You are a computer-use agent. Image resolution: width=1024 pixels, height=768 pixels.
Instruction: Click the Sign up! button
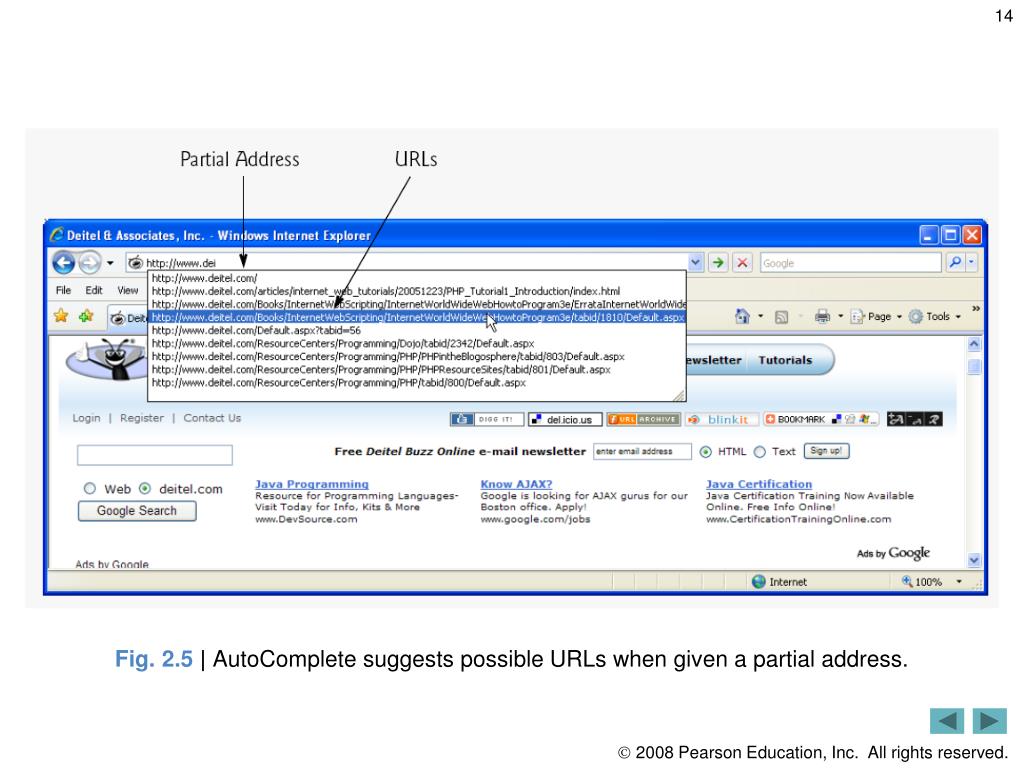coord(826,451)
